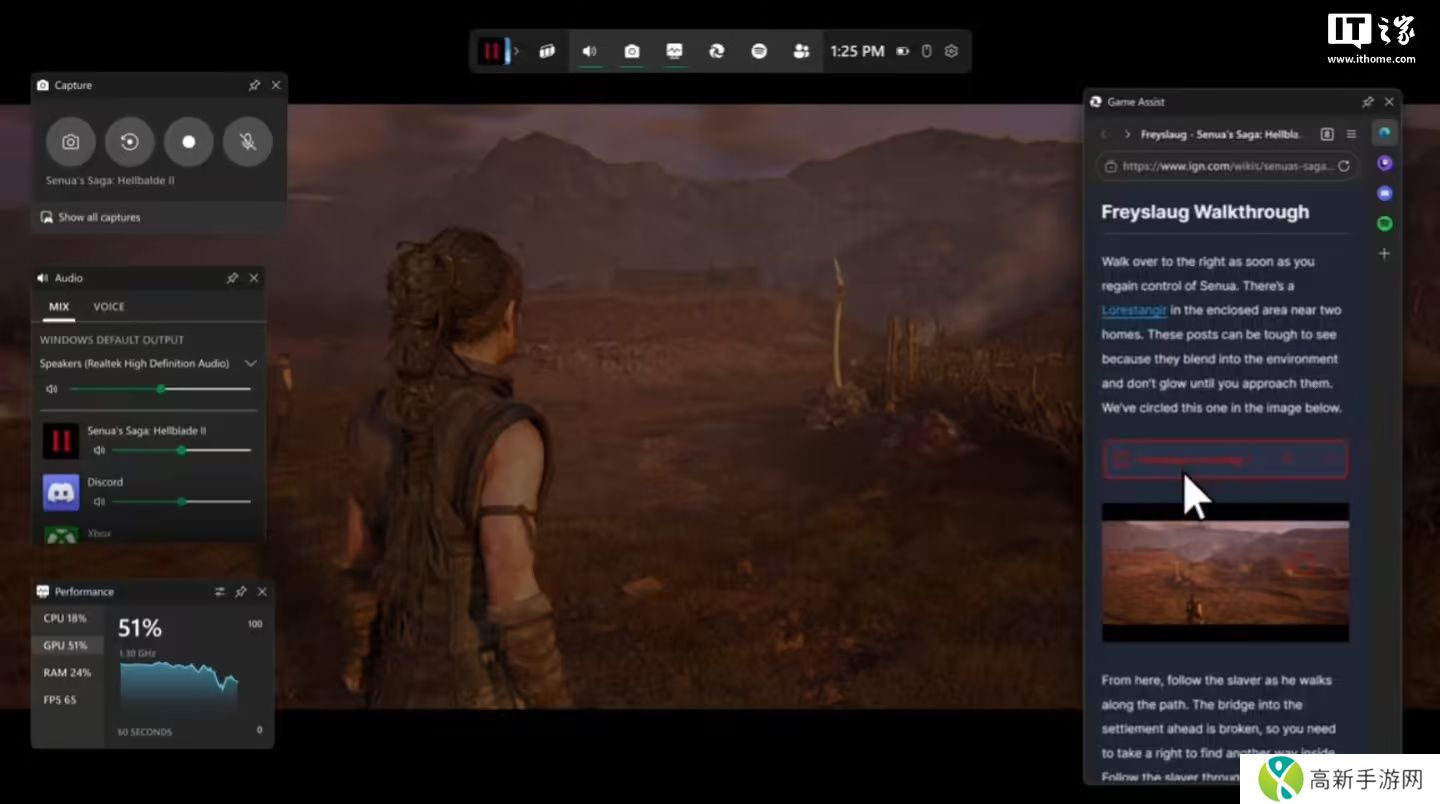Open the Lorestangir link in walkthrough
Screen dimensions: 1440x804
pyautogui.click(x=1132, y=310)
